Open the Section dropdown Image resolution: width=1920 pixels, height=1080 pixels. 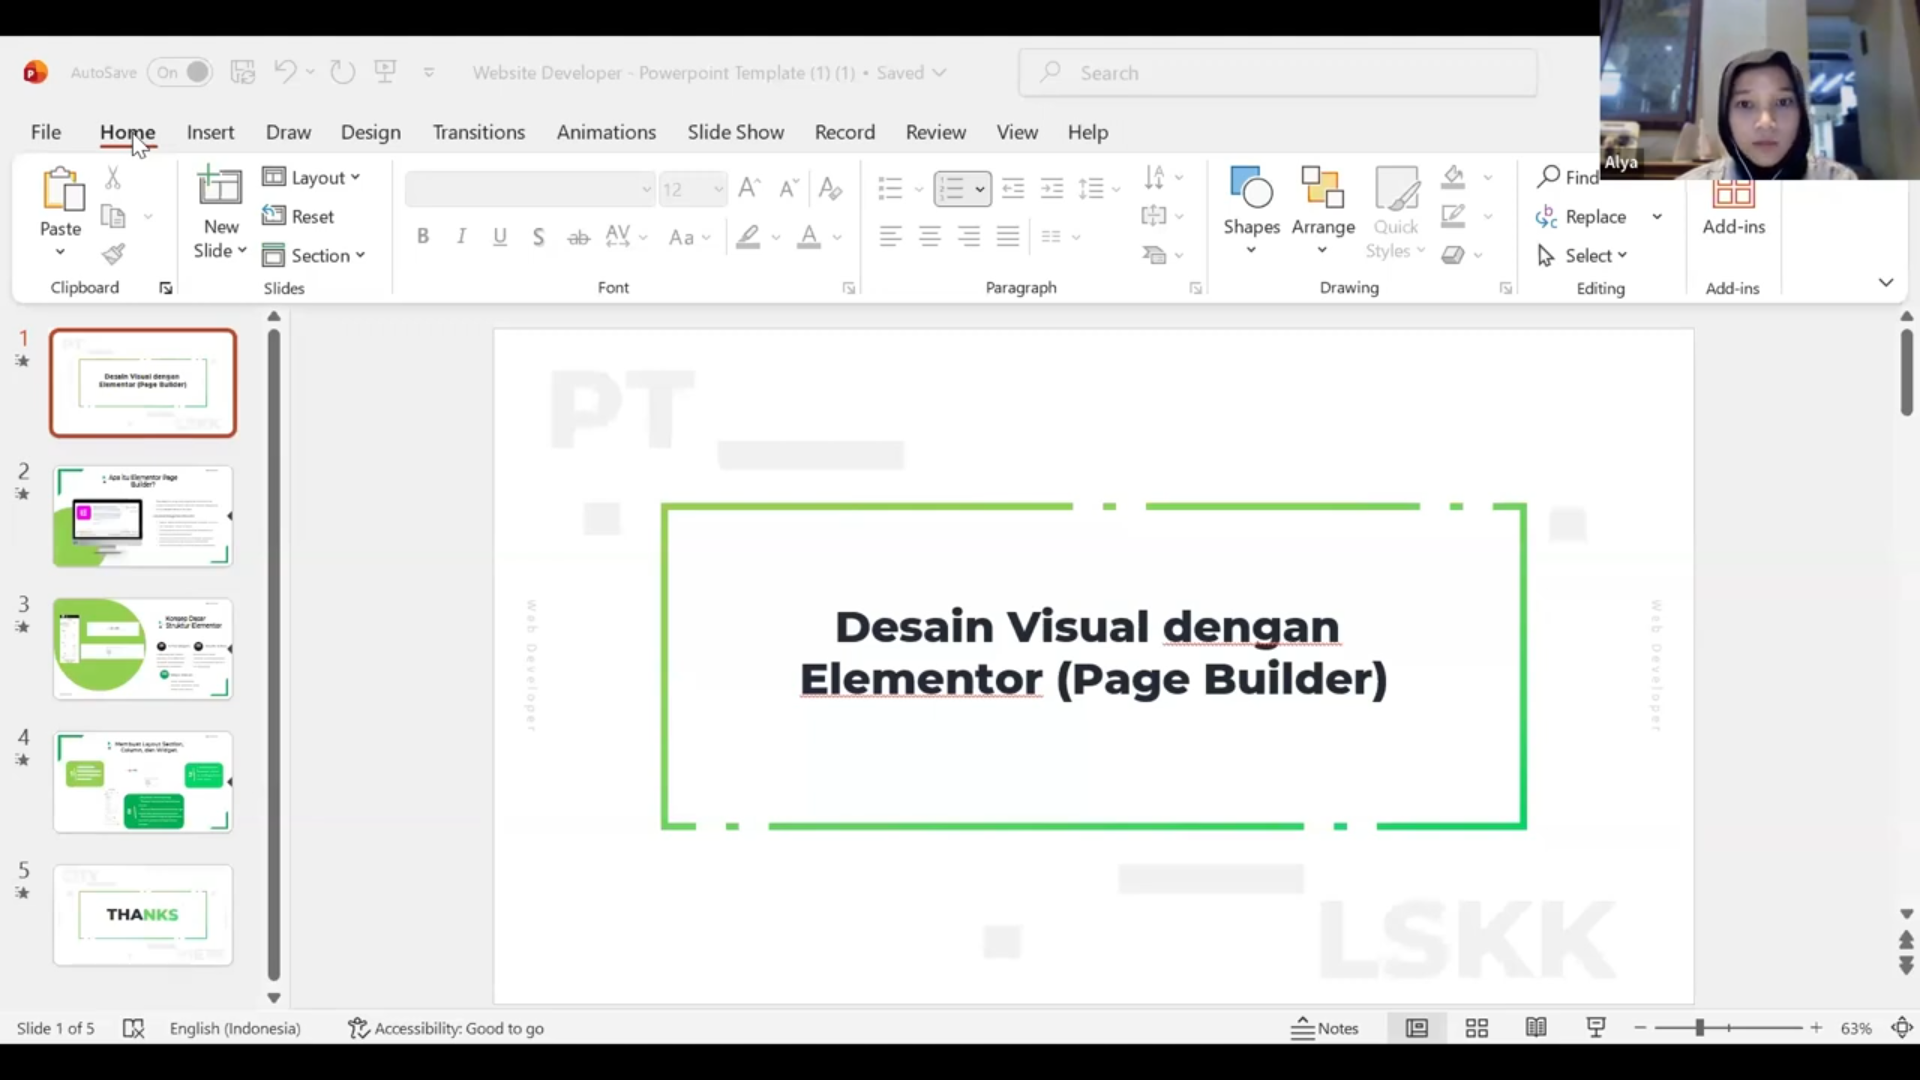tap(314, 255)
